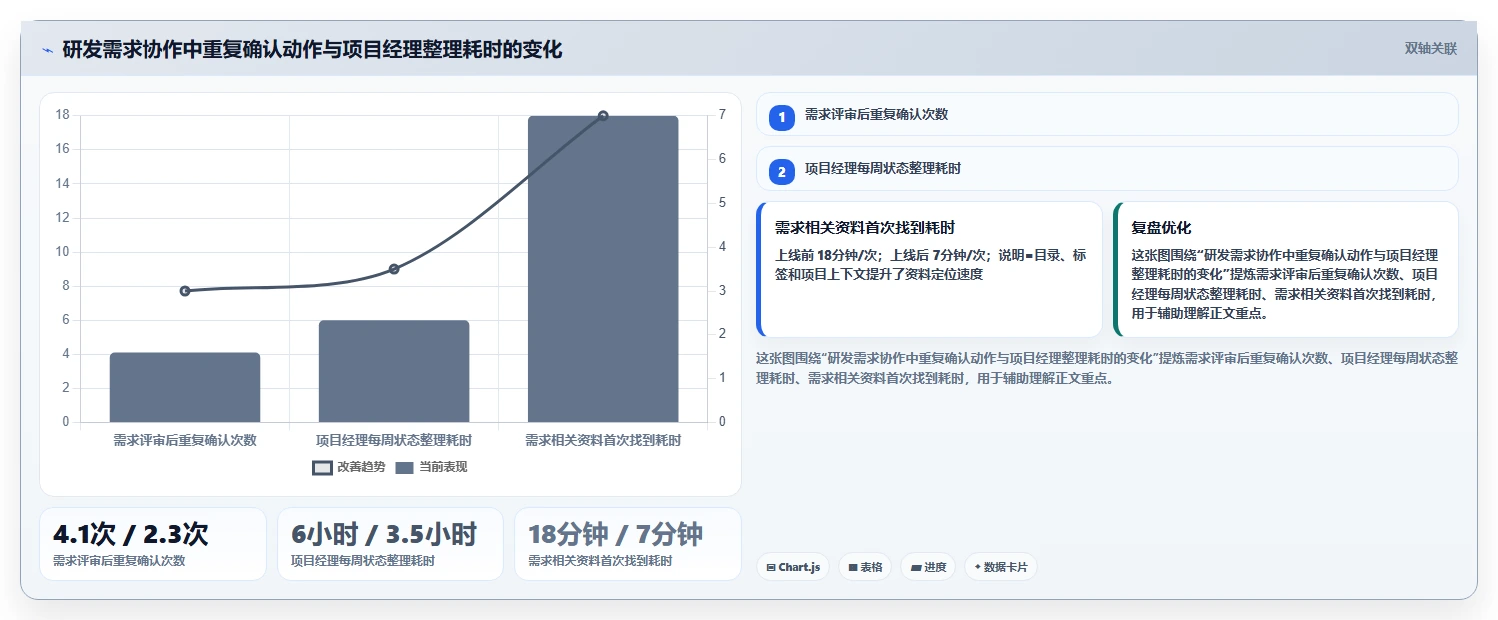Click the 表格 tag

pos(865,567)
